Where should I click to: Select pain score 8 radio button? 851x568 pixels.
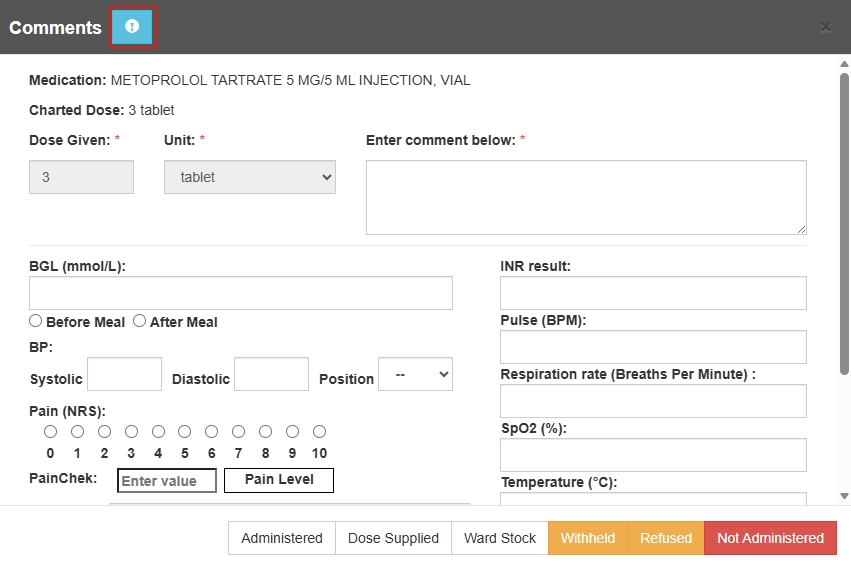point(265,431)
